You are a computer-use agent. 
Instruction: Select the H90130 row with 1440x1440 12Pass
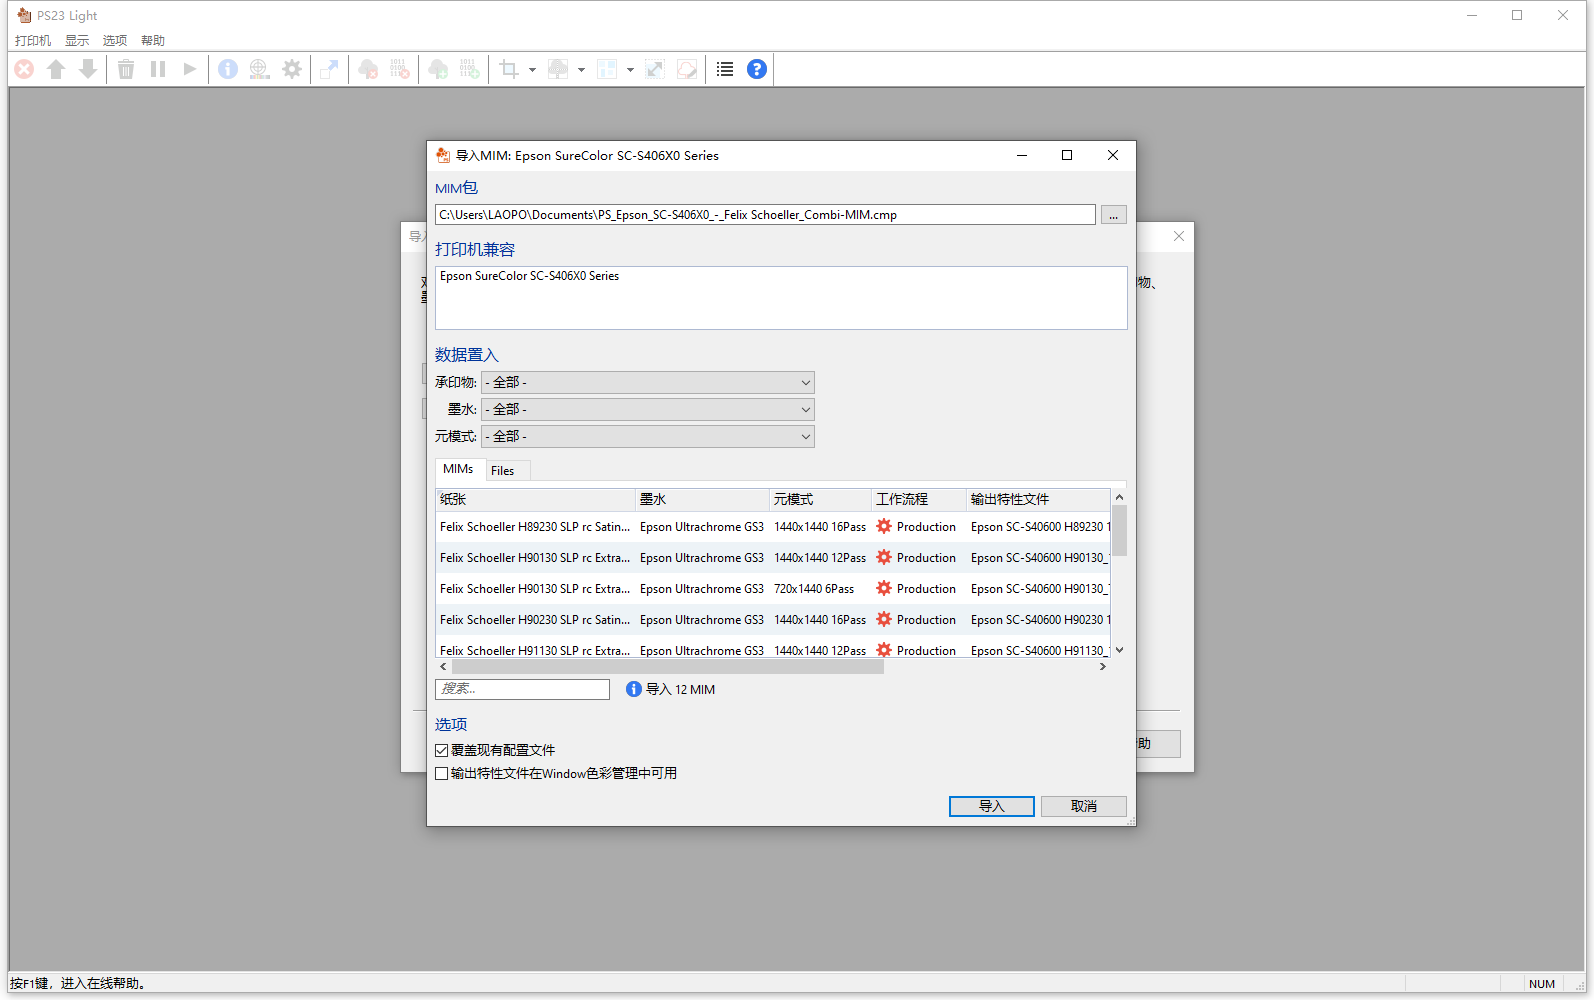tap(773, 558)
